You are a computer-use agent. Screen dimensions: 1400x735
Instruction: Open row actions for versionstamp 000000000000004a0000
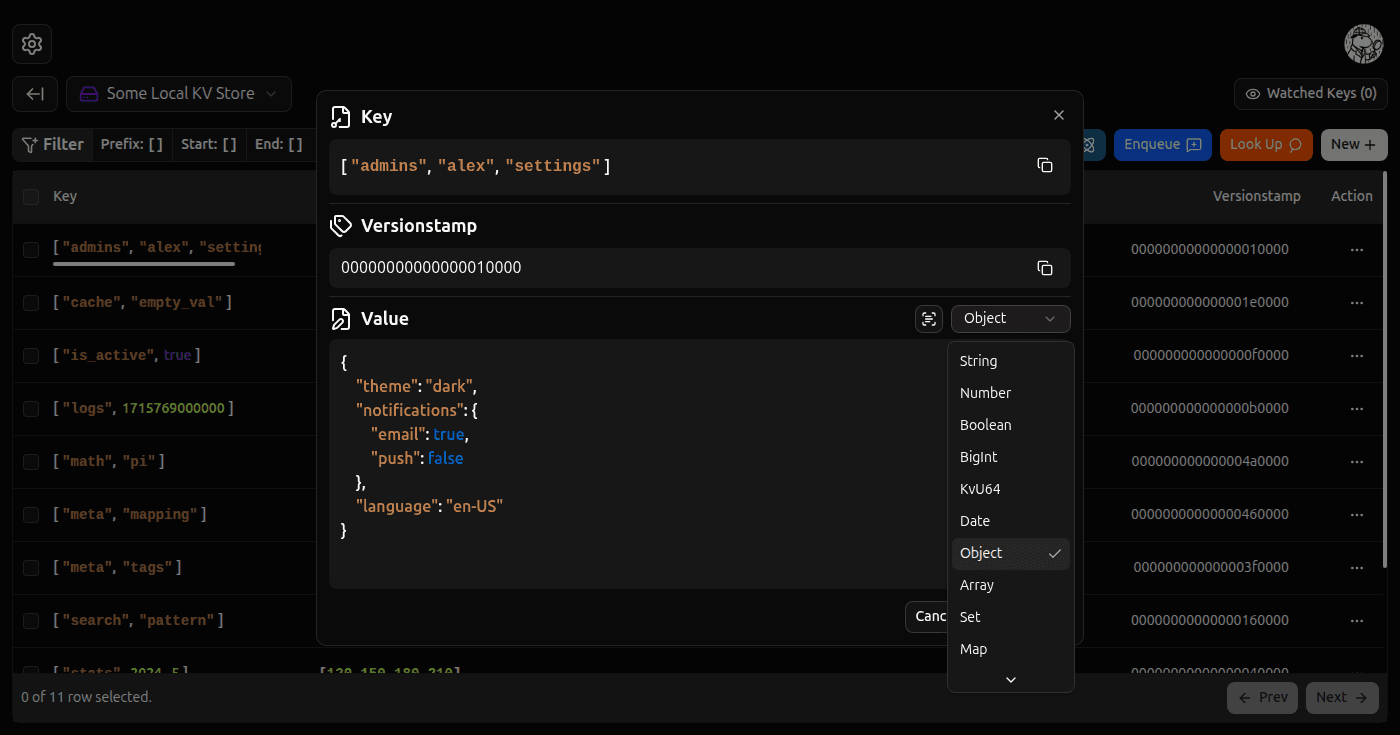(1357, 461)
